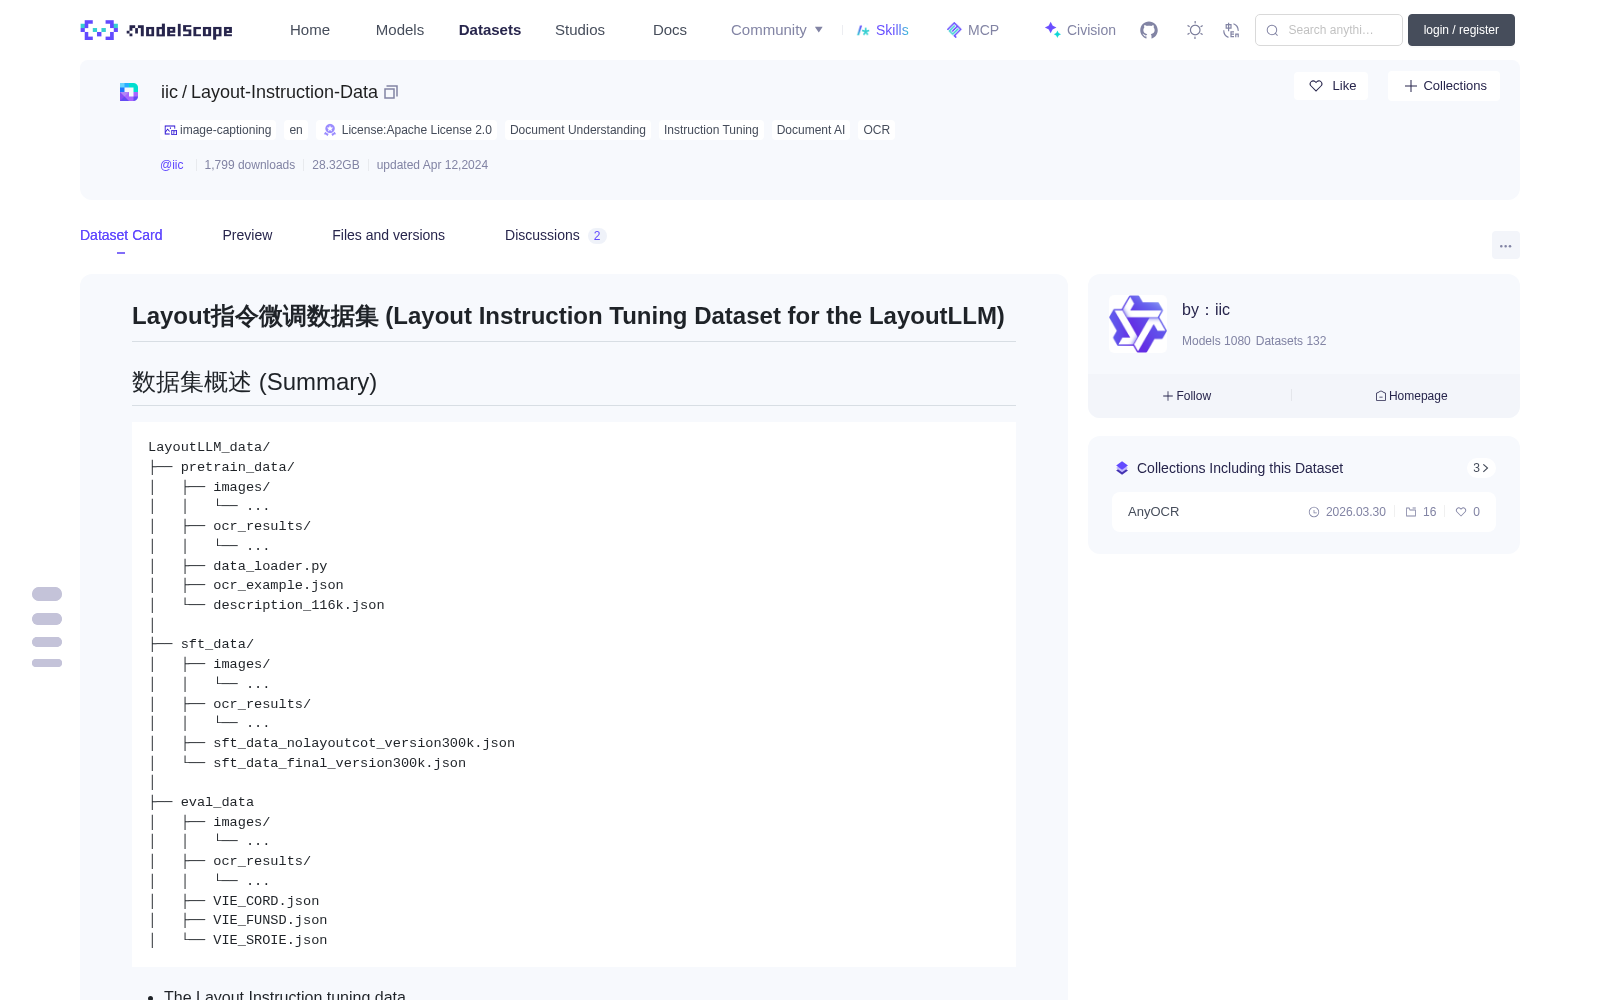Click 'ocr_example.json' in the tree
Image resolution: width=1600 pixels, height=1000 pixels.
[278, 585]
